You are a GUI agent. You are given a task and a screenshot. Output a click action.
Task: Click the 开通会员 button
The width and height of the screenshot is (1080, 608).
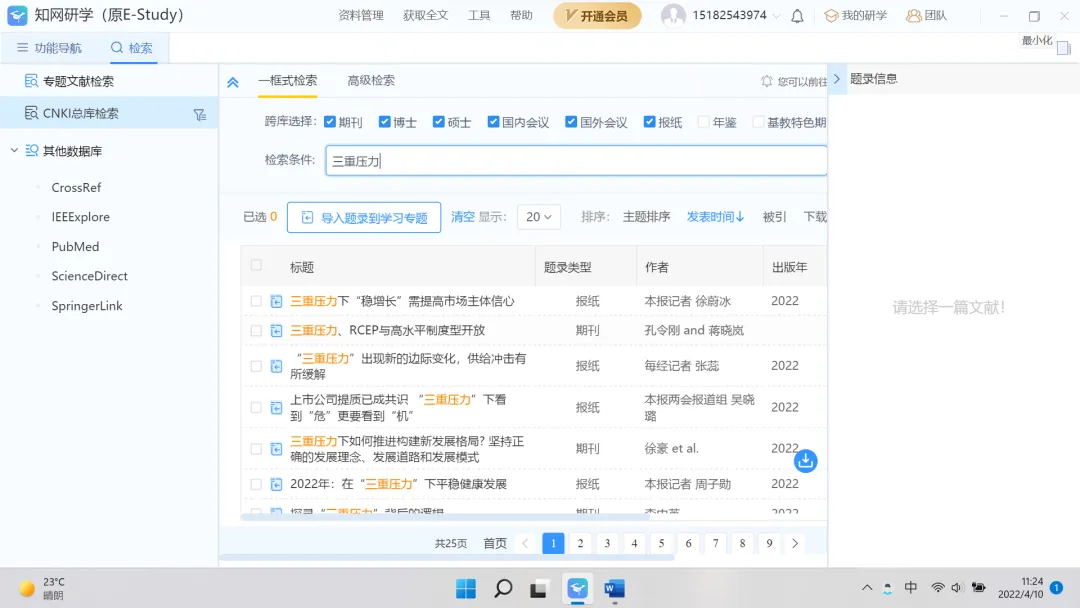(596, 16)
